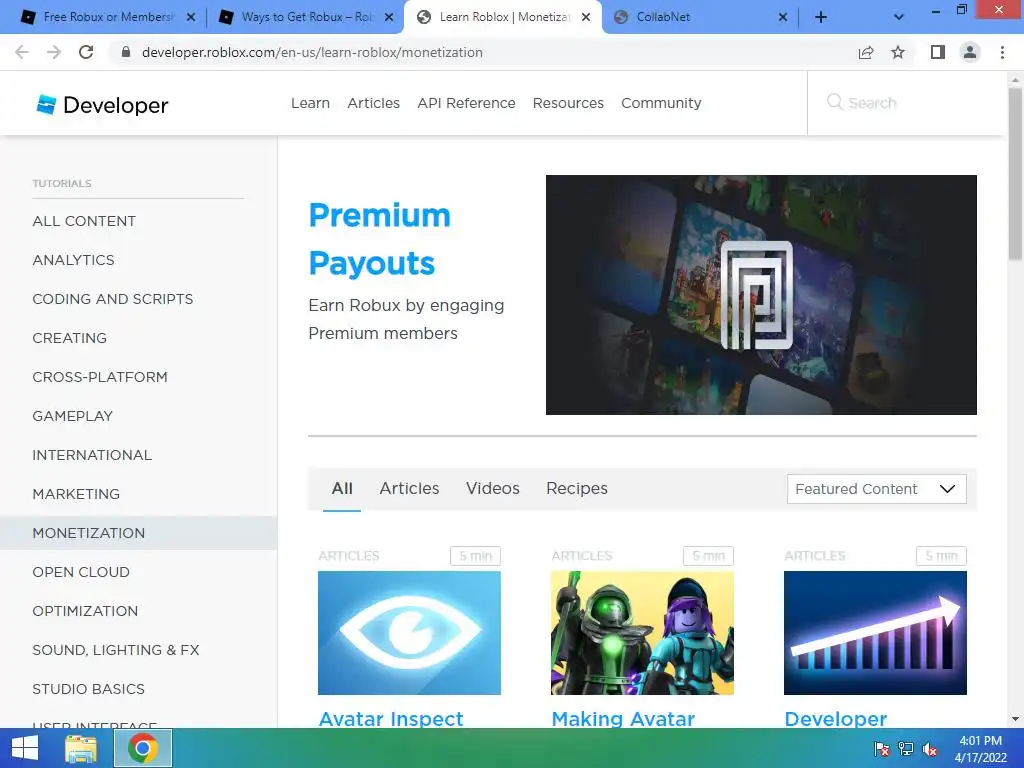Toggle the browser side panel icon

pyautogui.click(x=938, y=52)
